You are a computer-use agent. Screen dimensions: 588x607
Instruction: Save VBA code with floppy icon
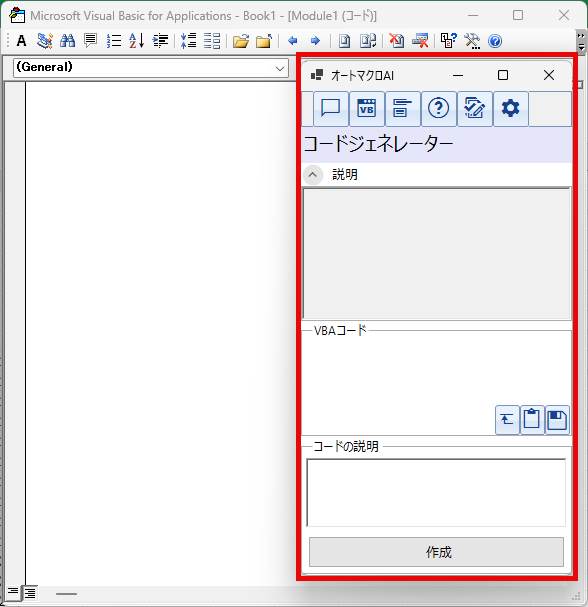click(557, 420)
